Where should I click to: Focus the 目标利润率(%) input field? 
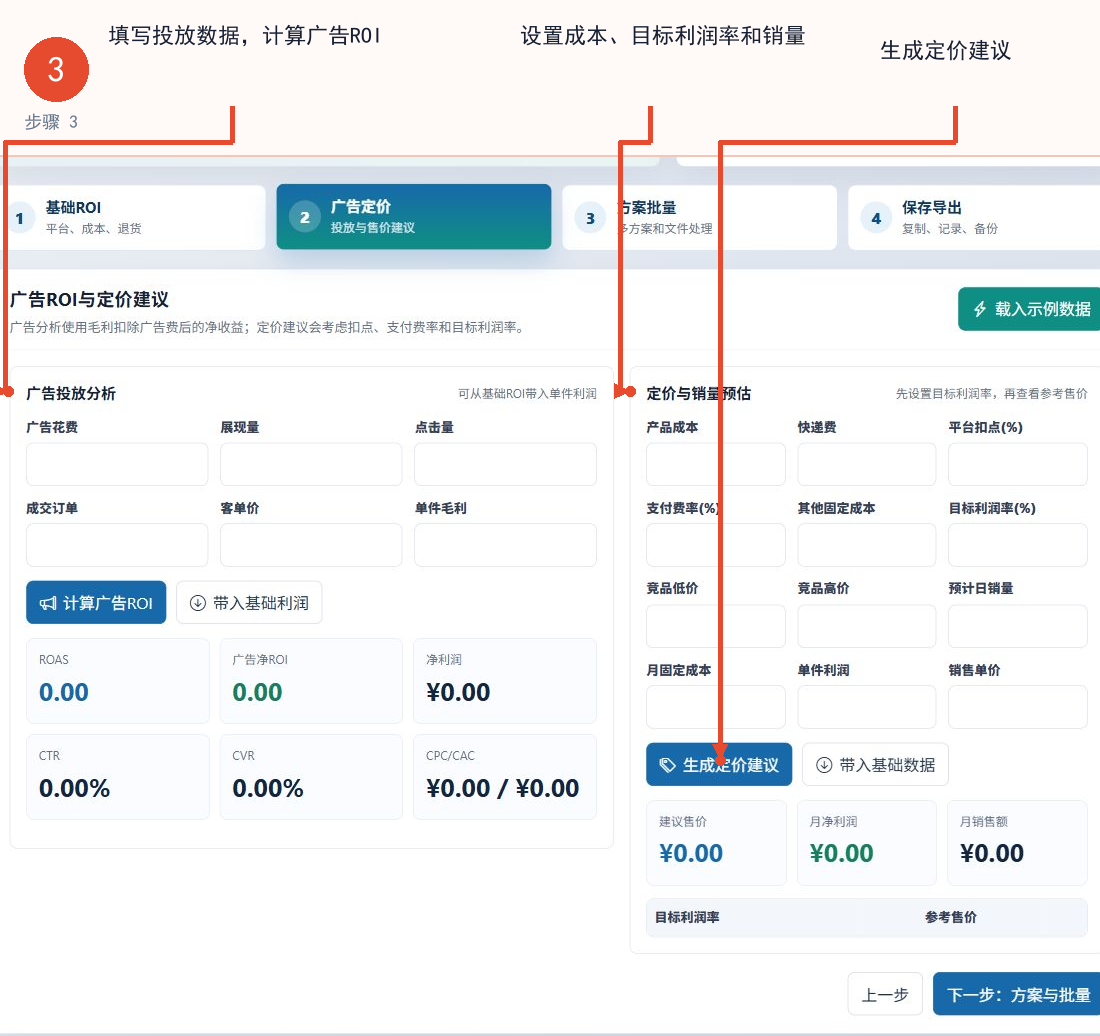tap(1018, 545)
